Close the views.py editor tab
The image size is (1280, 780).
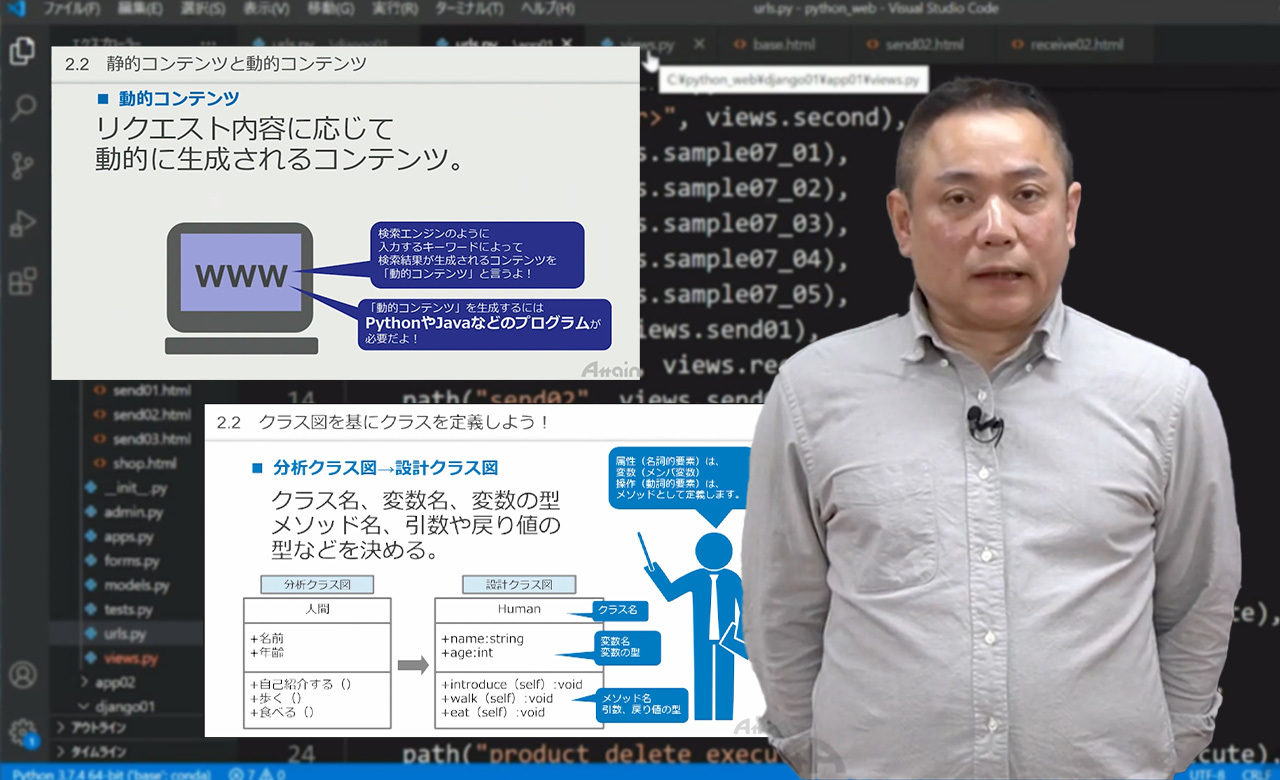699,45
